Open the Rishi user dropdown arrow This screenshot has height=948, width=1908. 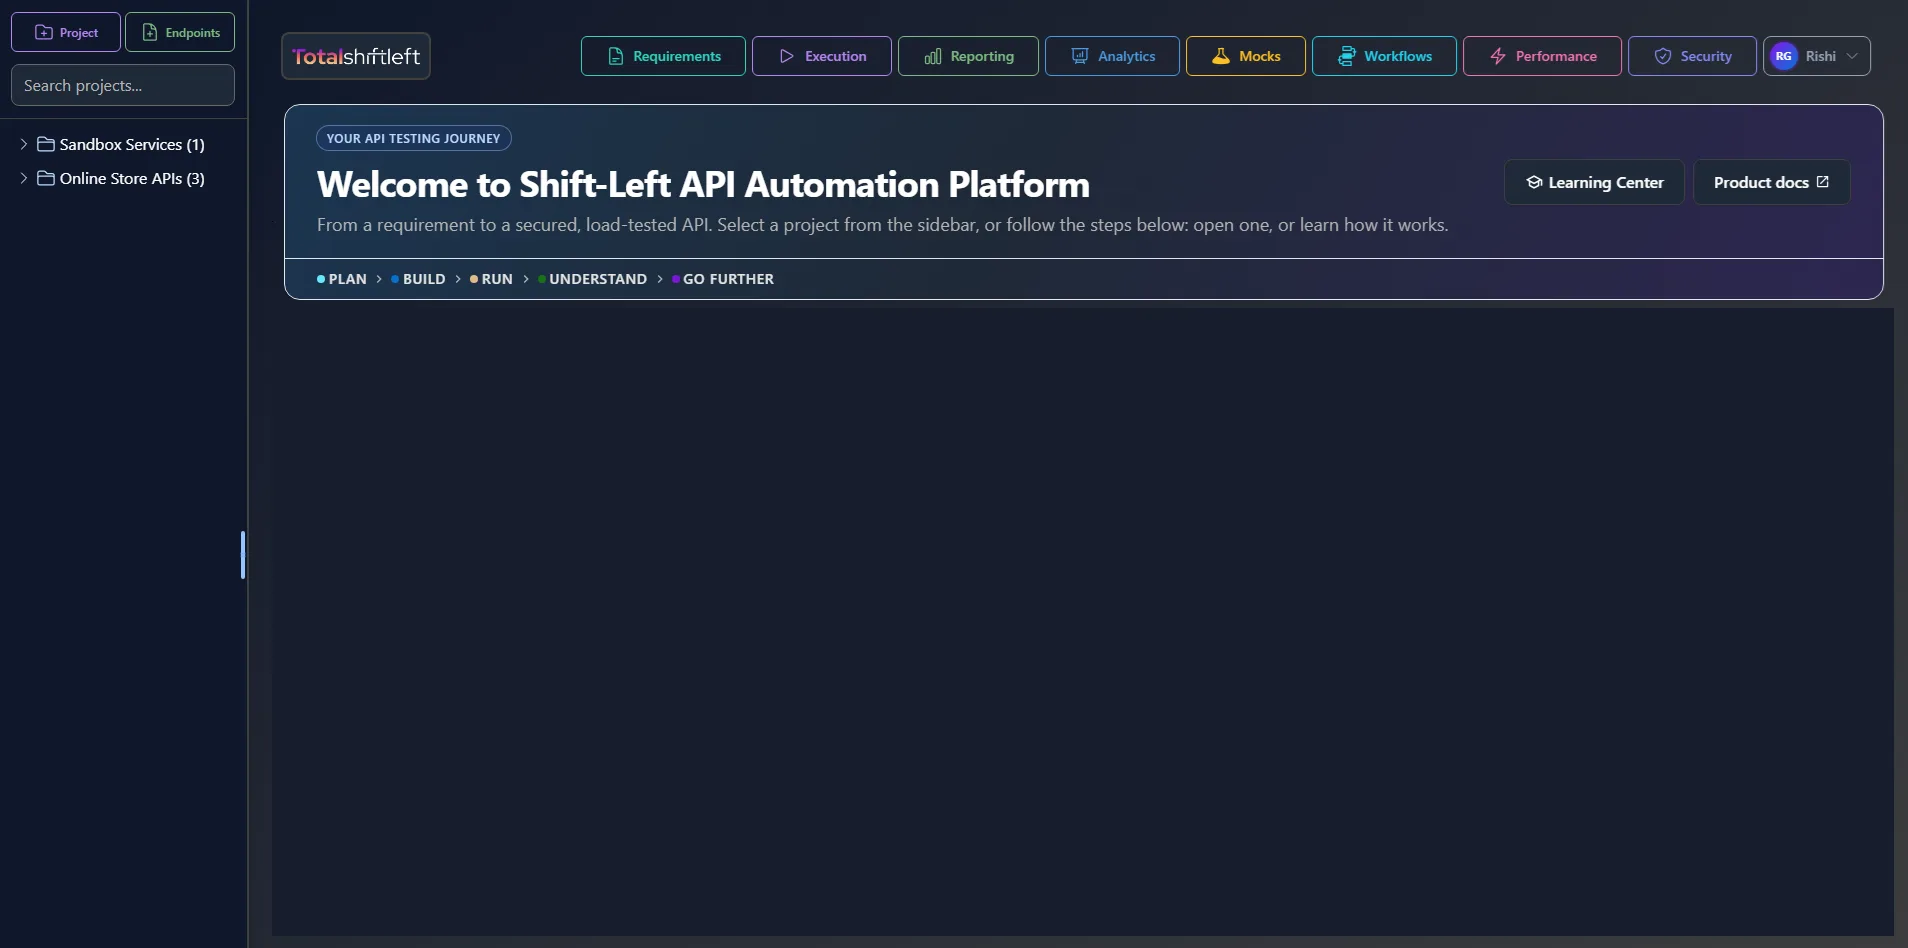click(1853, 57)
